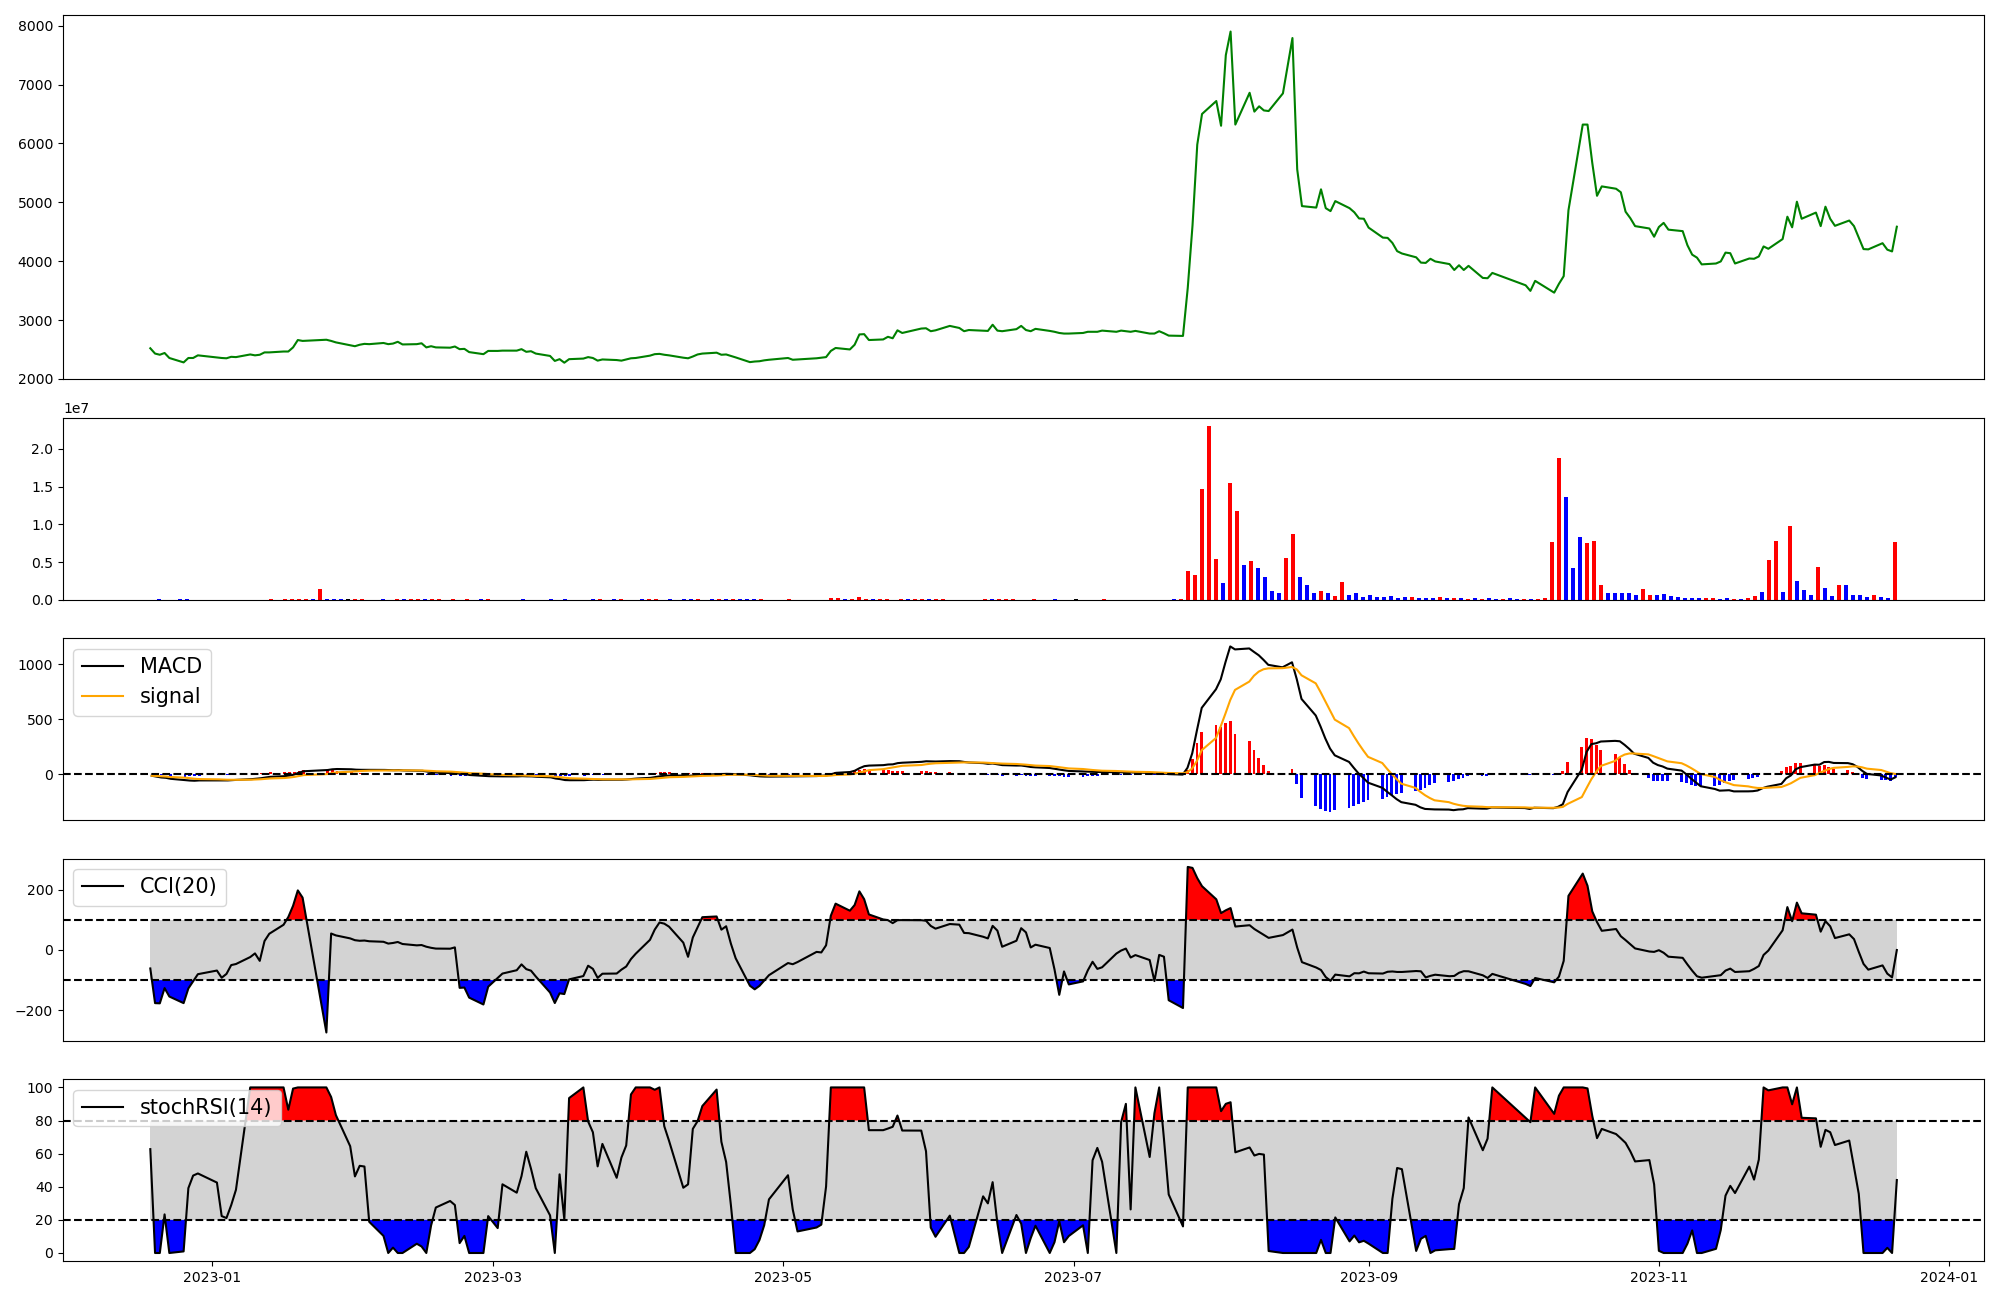Image resolution: width=2000 pixels, height=1300 pixels.
Task: Select the 2023-07 x-axis tick label
Action: point(1074,1277)
